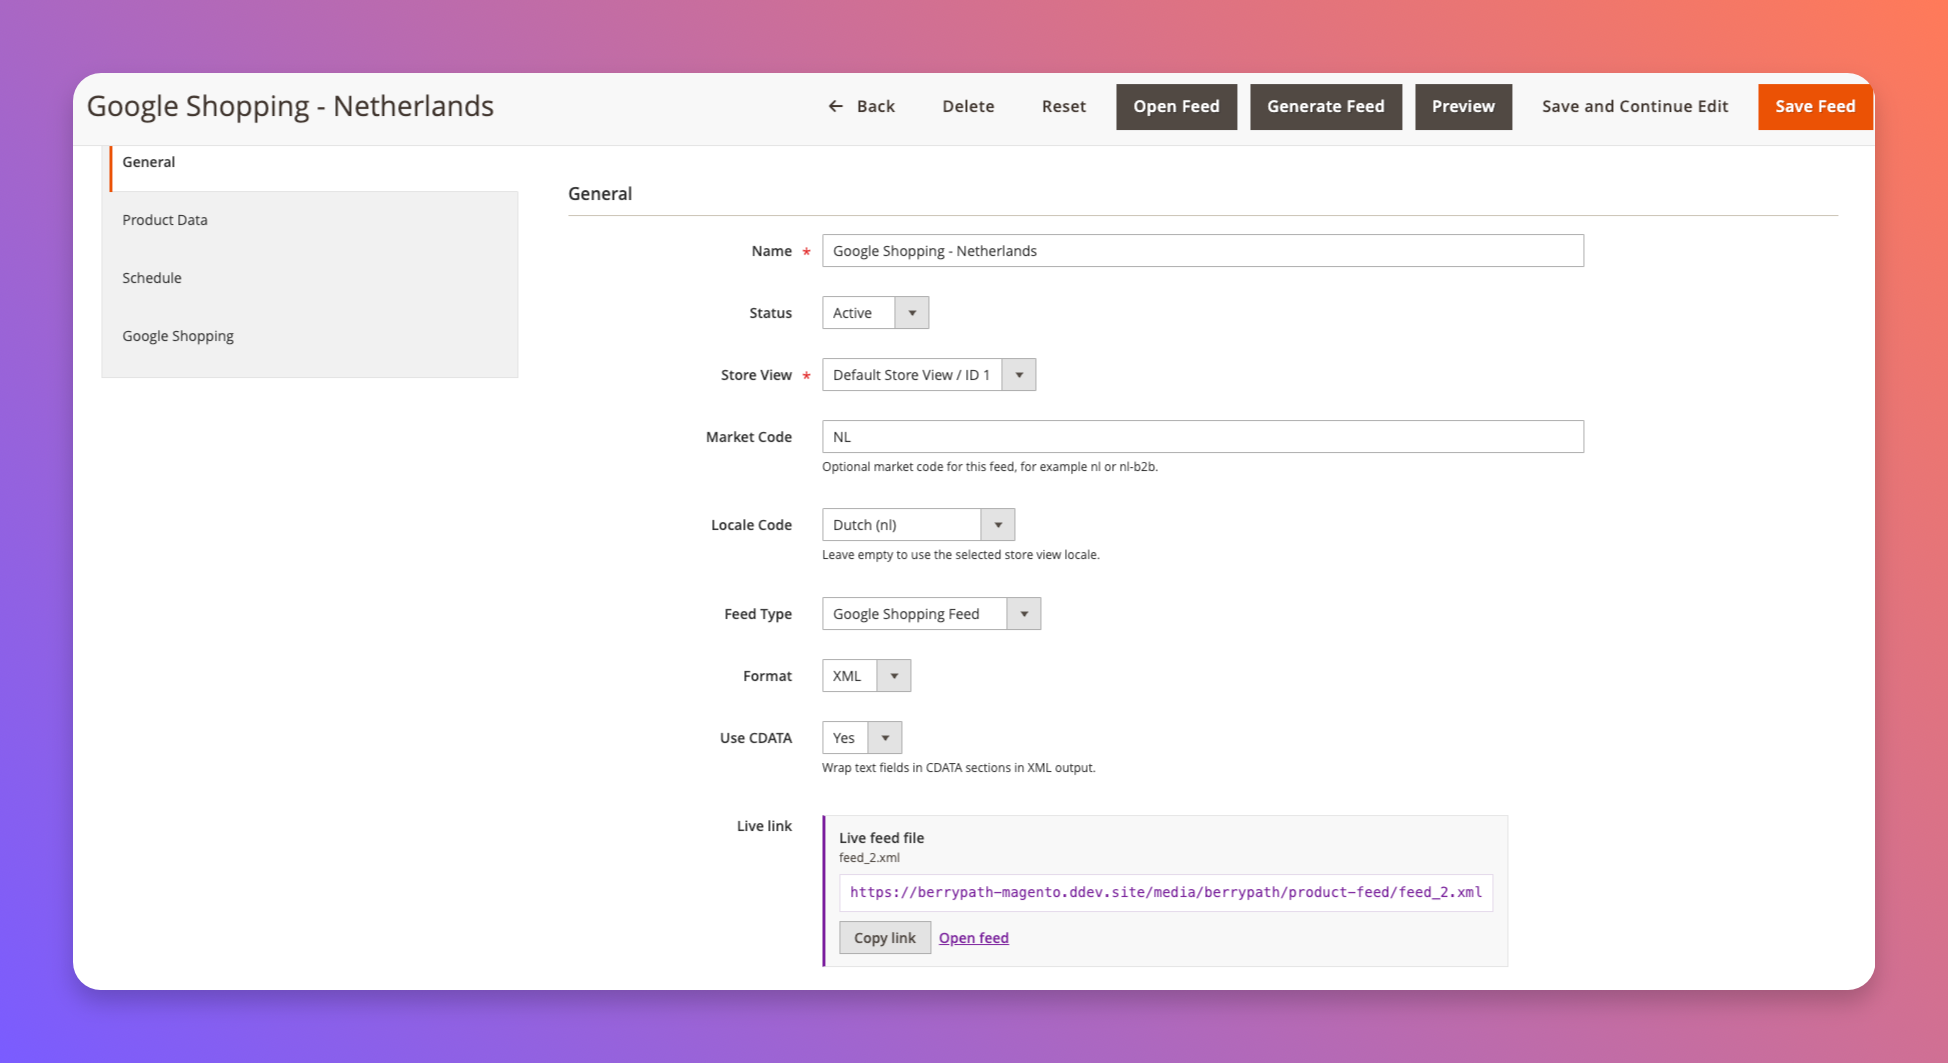The height and width of the screenshot is (1063, 1948).
Task: Click the Market Code hint text
Action: pos(989,467)
